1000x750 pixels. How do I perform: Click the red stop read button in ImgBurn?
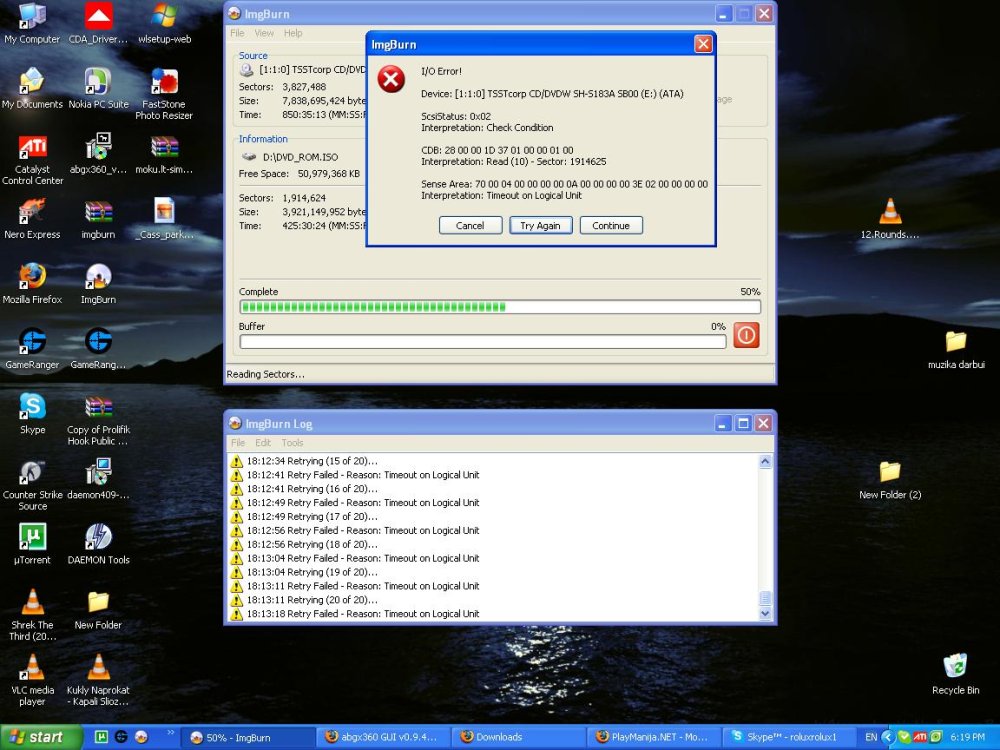point(746,335)
